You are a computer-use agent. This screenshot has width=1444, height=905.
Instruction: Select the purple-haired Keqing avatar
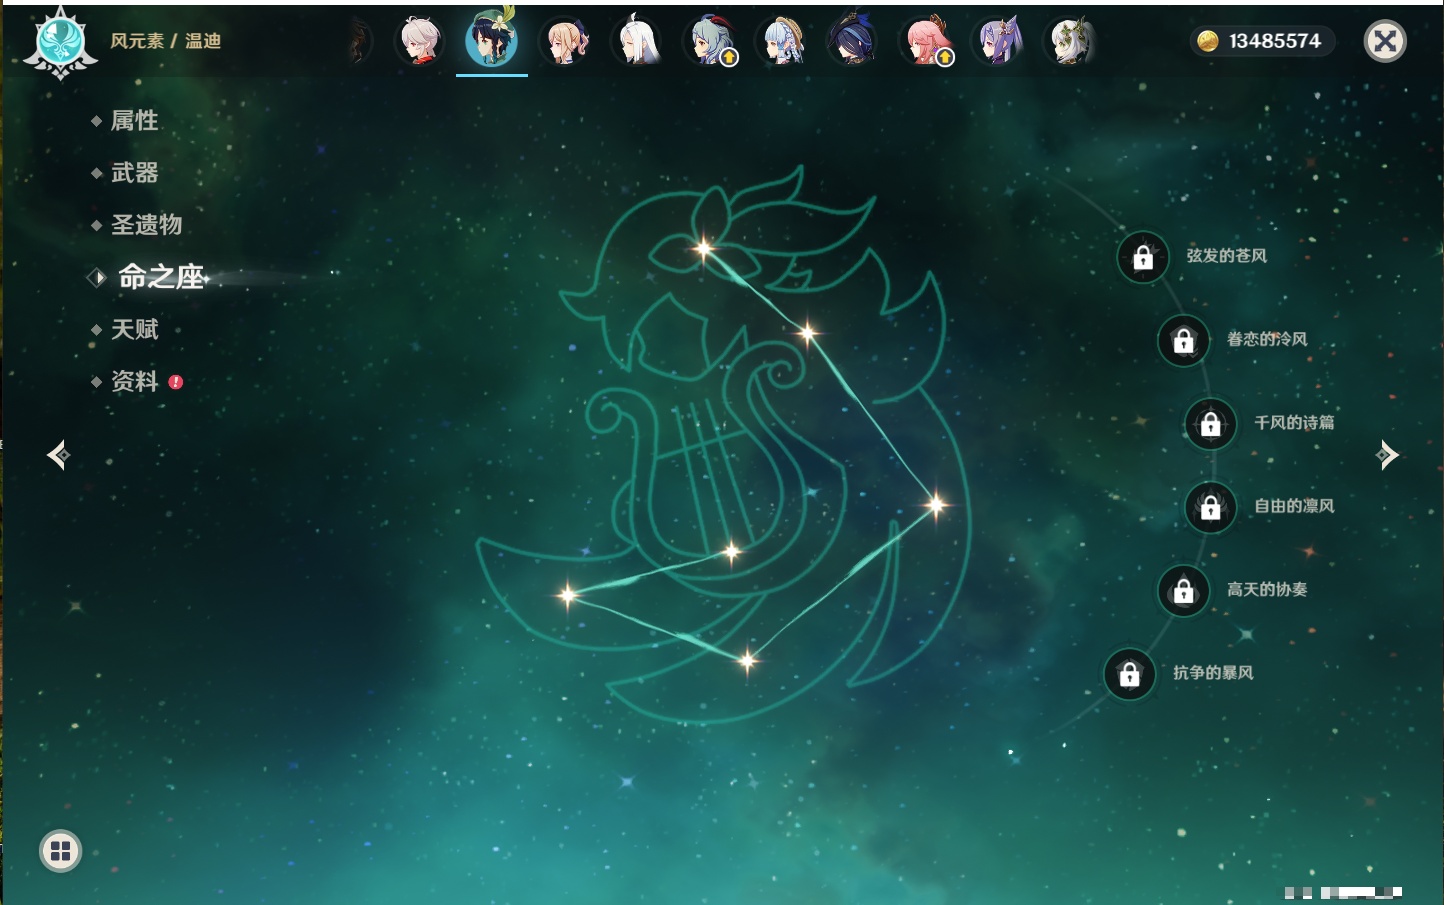998,41
